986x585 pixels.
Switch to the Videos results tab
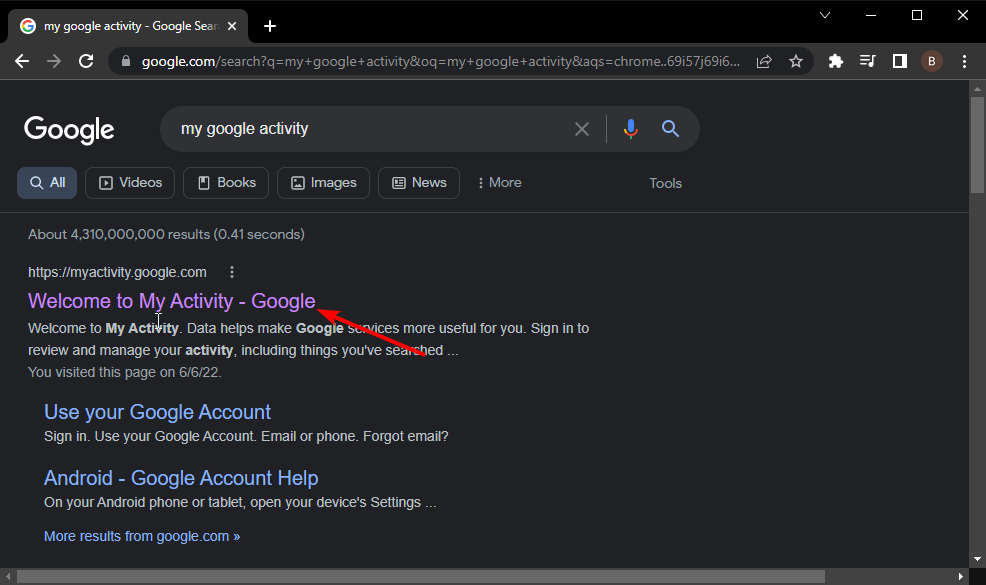(130, 182)
